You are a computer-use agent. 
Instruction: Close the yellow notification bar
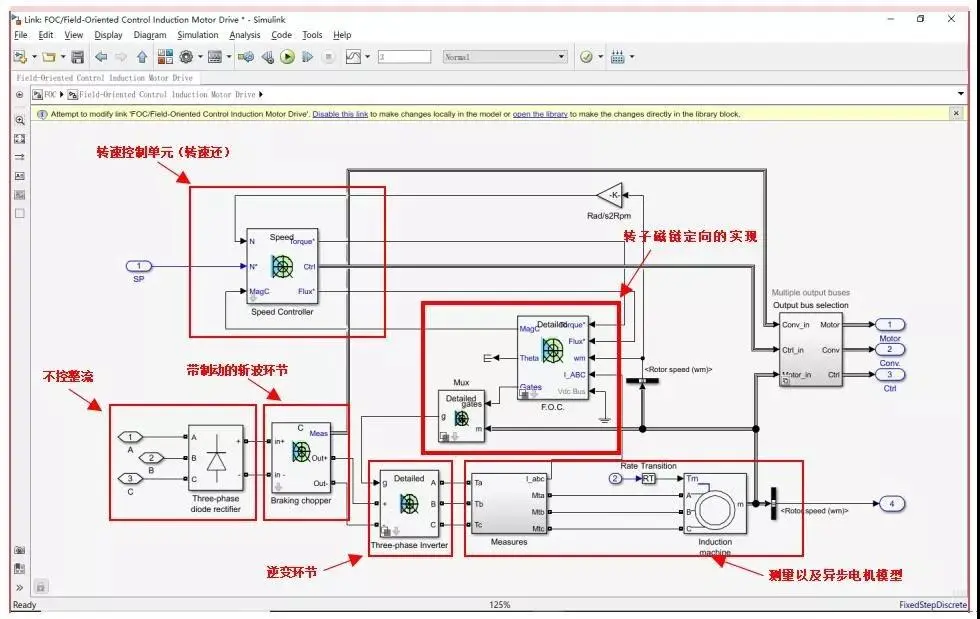pyautogui.click(x=956, y=113)
